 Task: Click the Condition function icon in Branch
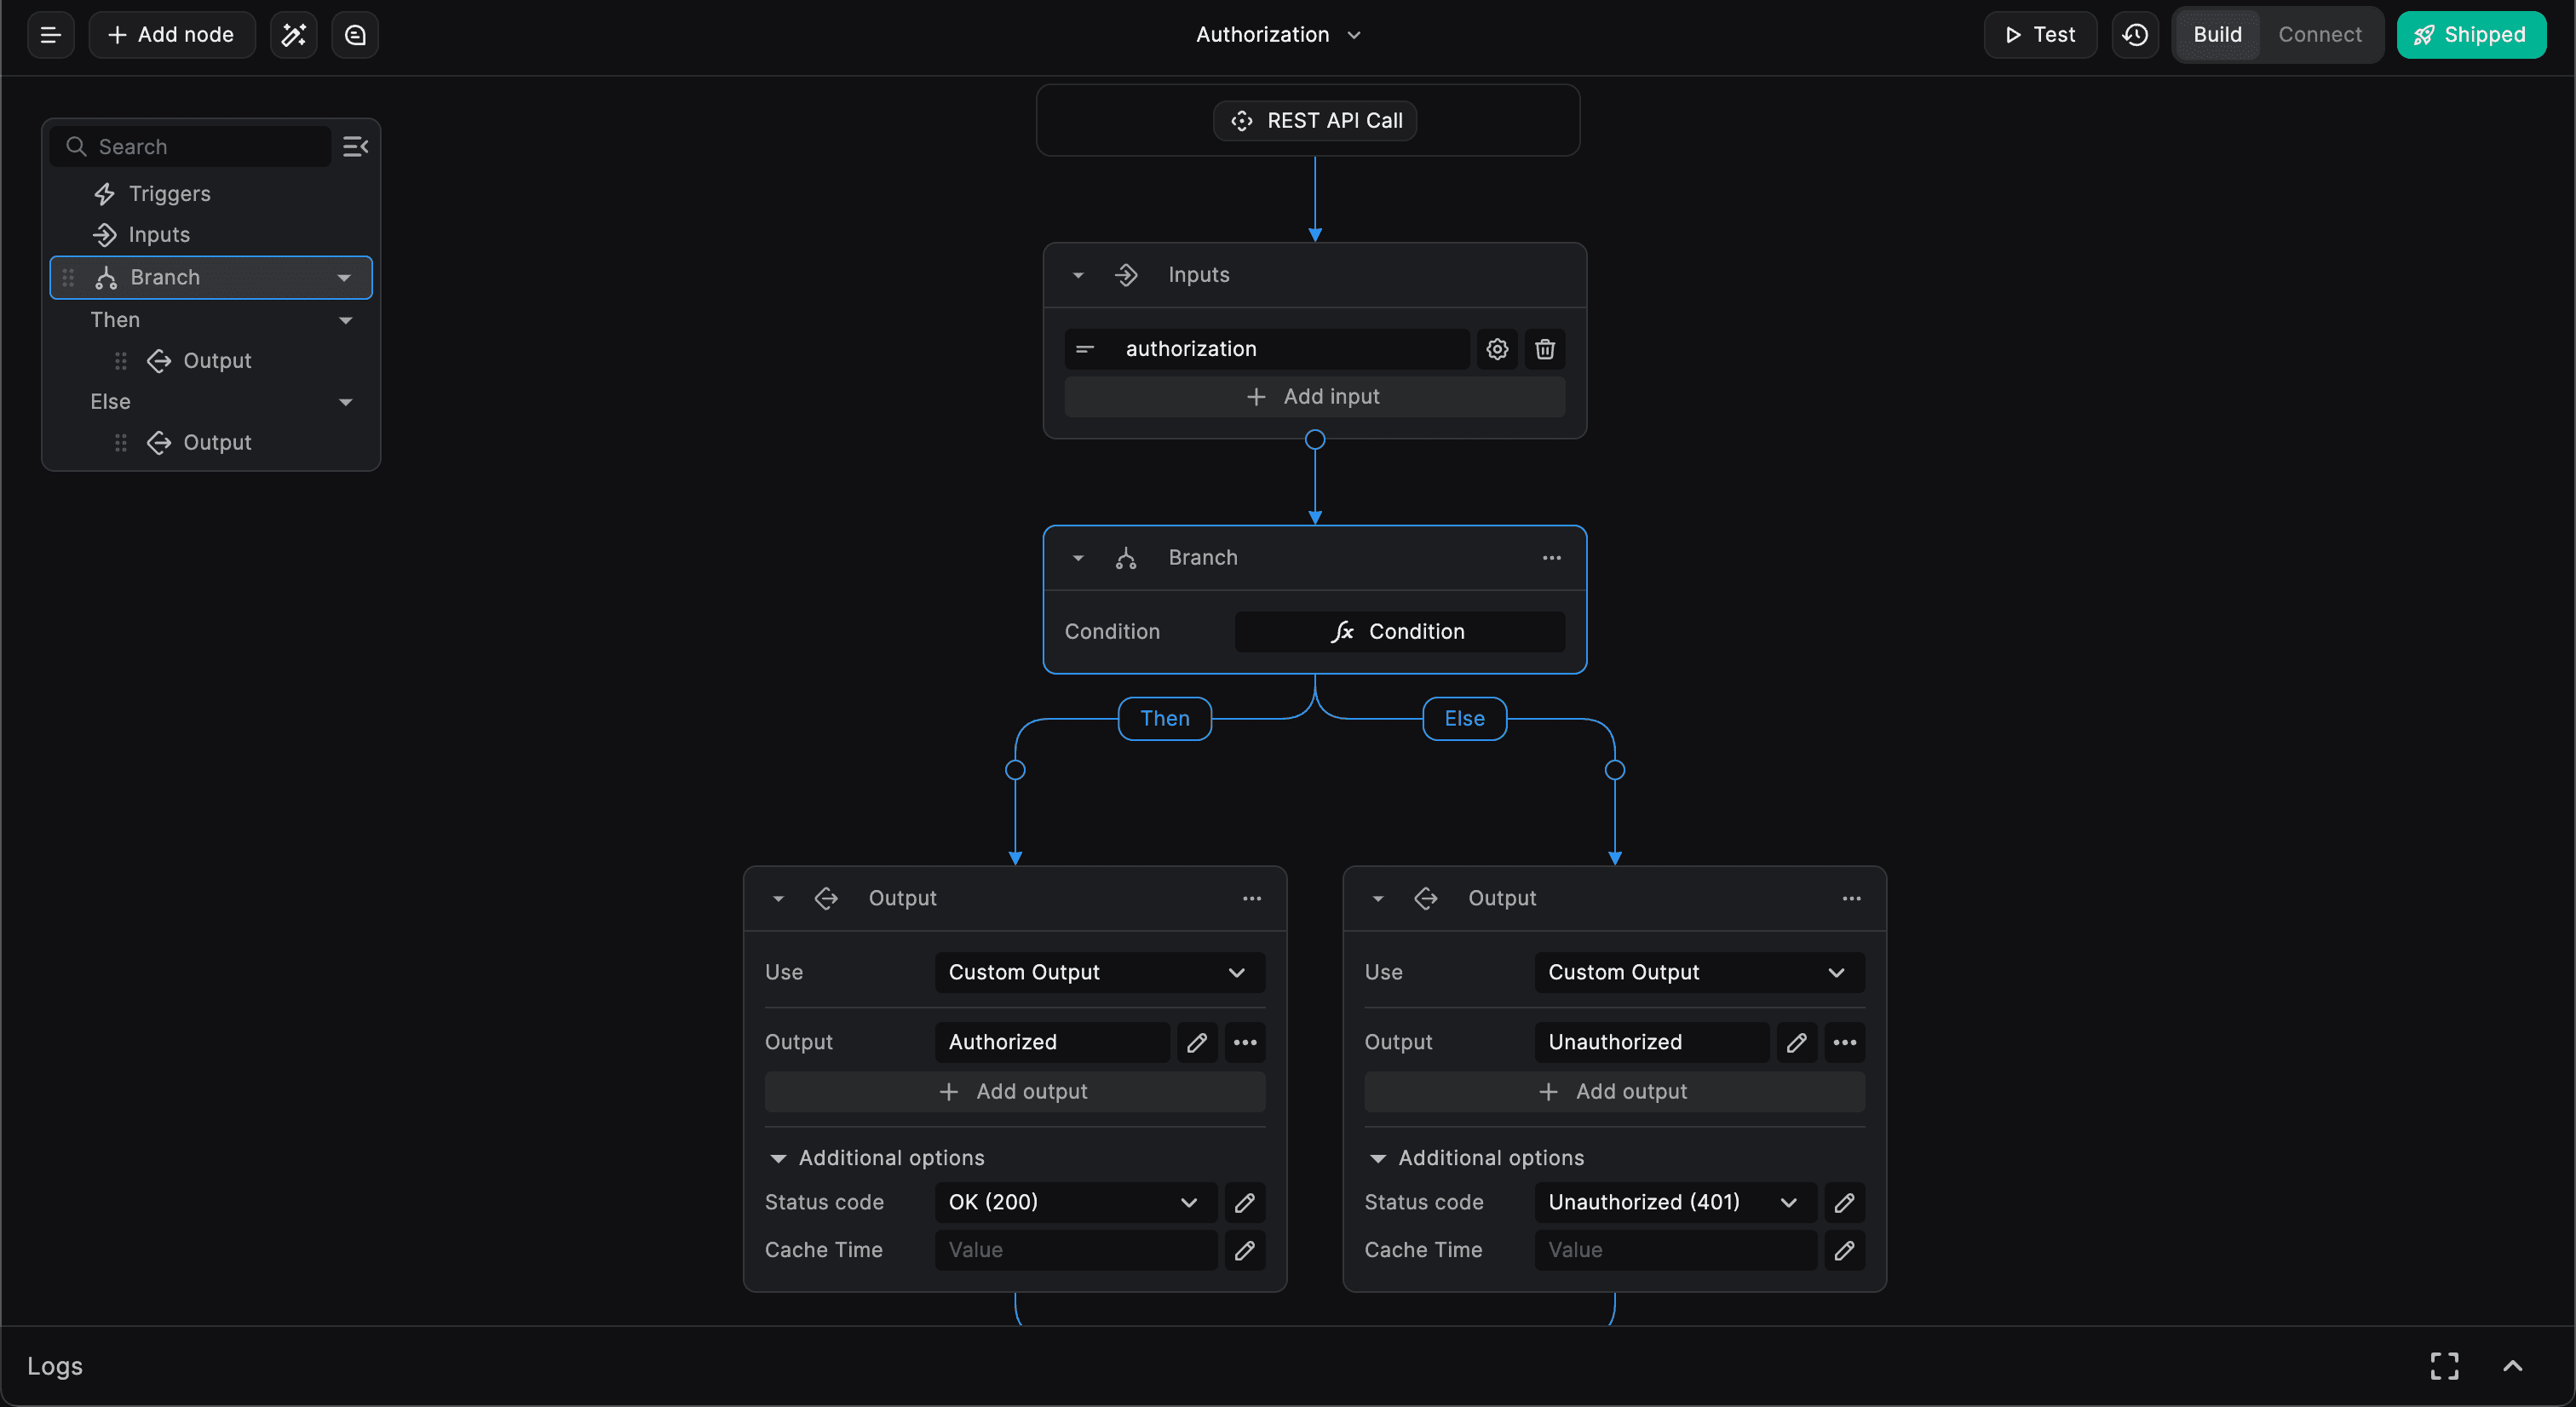1343,631
